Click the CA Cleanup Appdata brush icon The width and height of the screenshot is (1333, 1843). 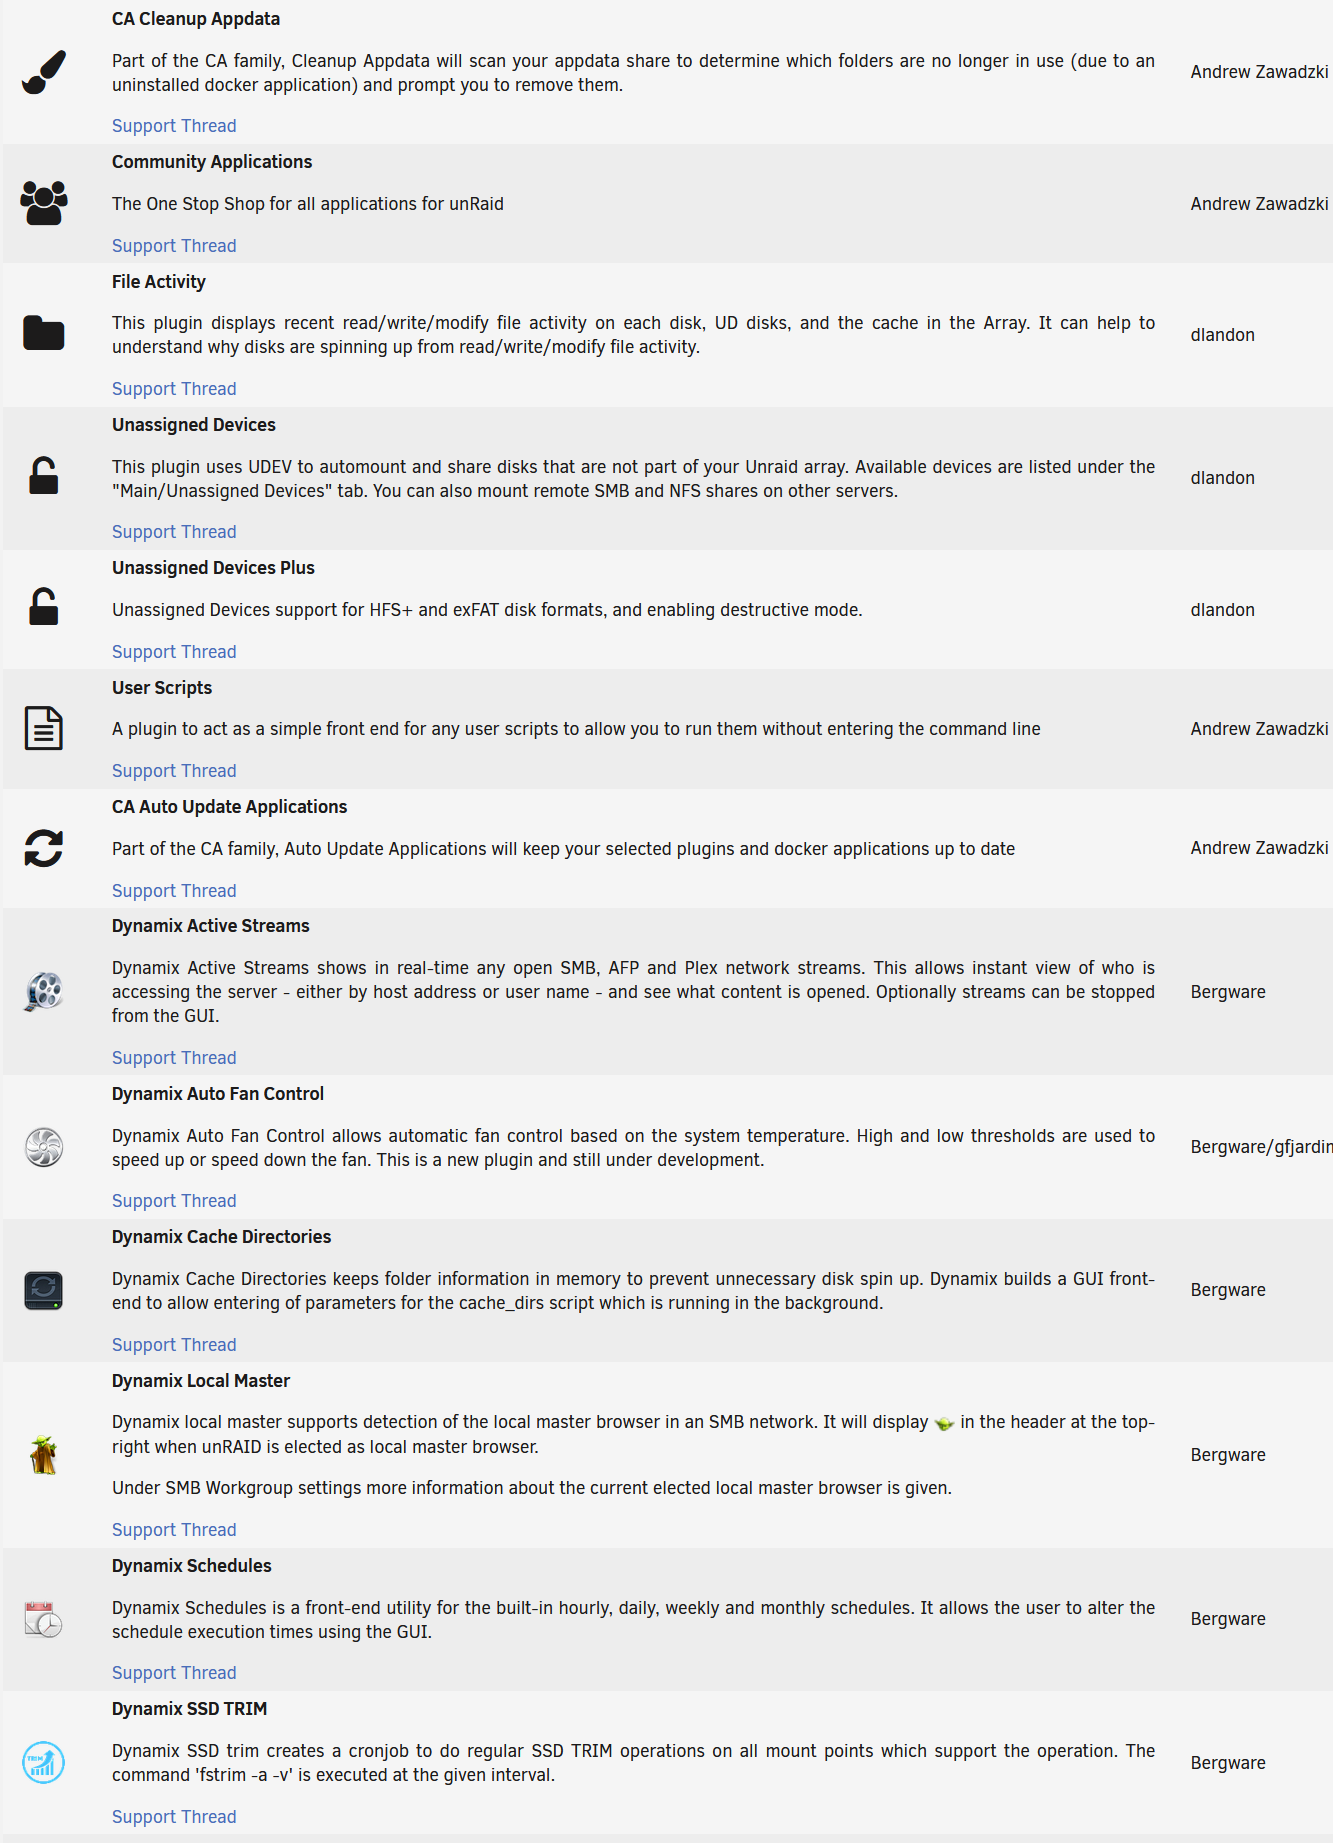click(44, 72)
